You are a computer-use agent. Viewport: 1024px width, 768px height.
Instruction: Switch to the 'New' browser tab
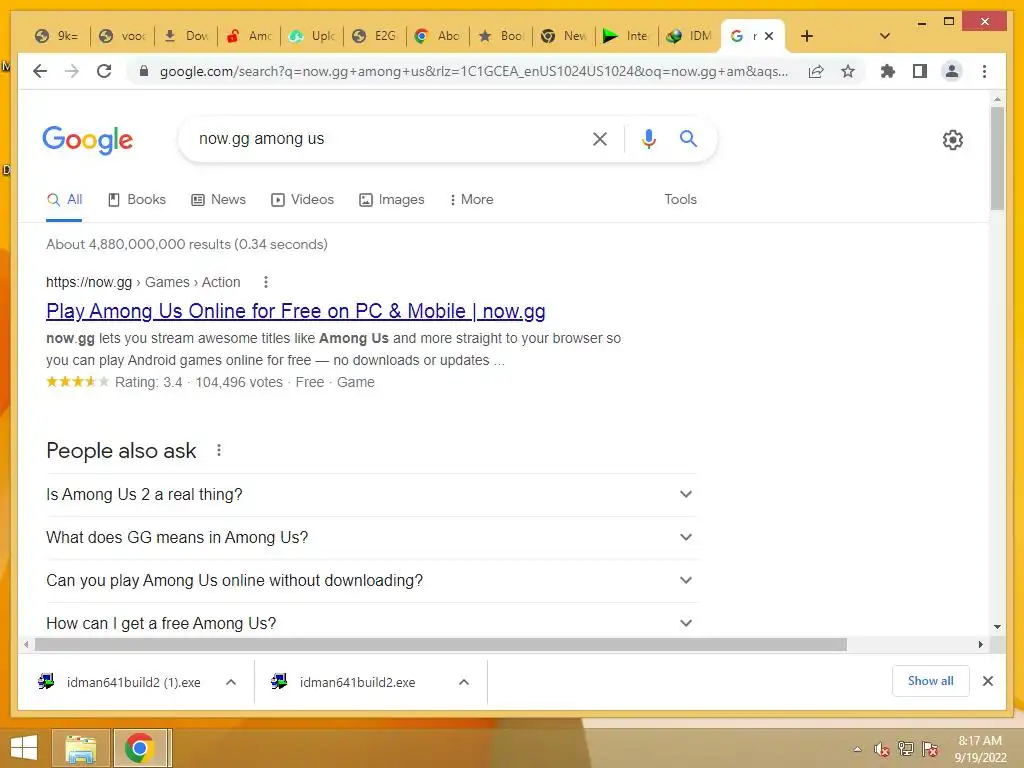point(565,36)
